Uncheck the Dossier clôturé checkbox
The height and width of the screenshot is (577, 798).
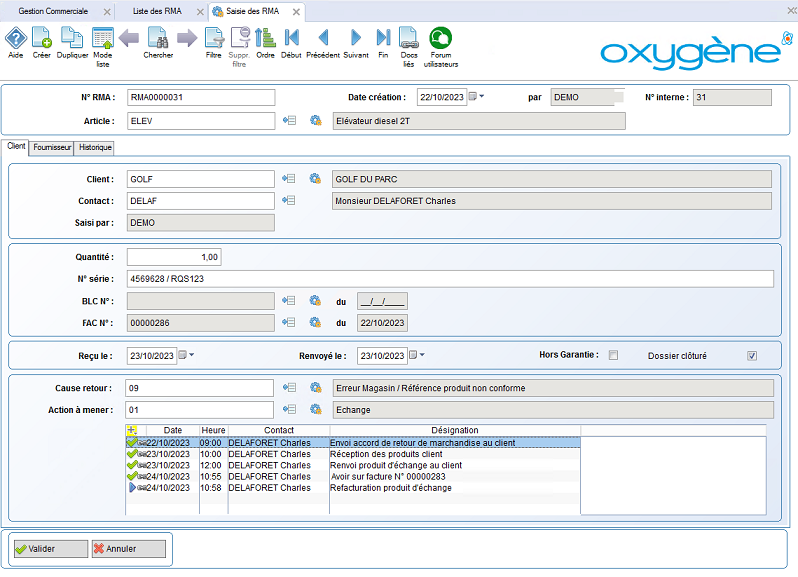tap(752, 355)
